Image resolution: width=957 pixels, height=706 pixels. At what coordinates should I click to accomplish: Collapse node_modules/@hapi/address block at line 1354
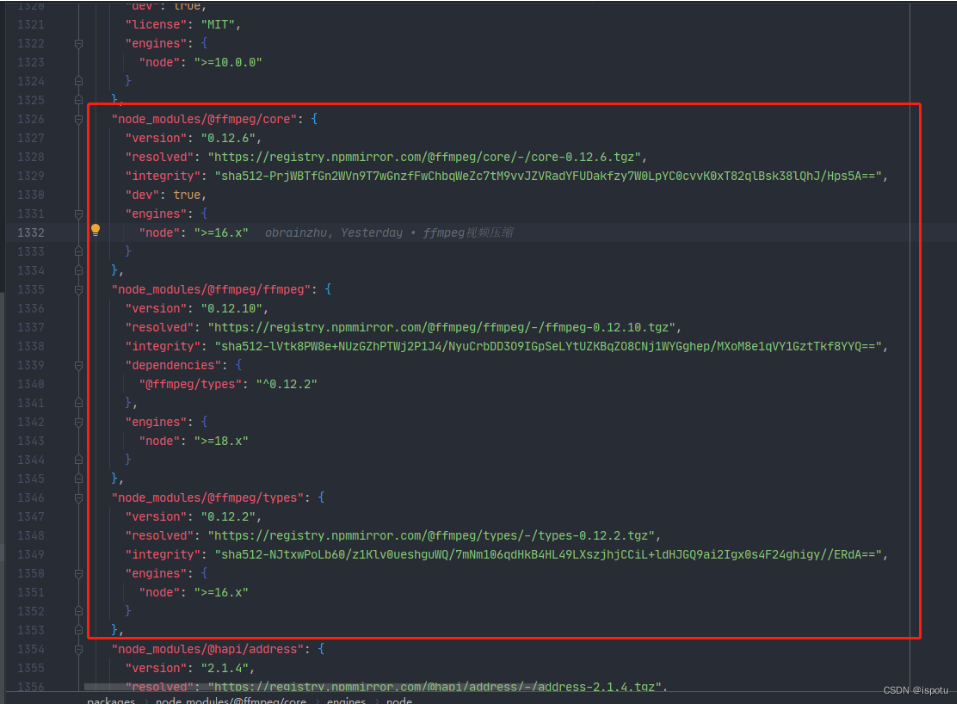click(79, 650)
